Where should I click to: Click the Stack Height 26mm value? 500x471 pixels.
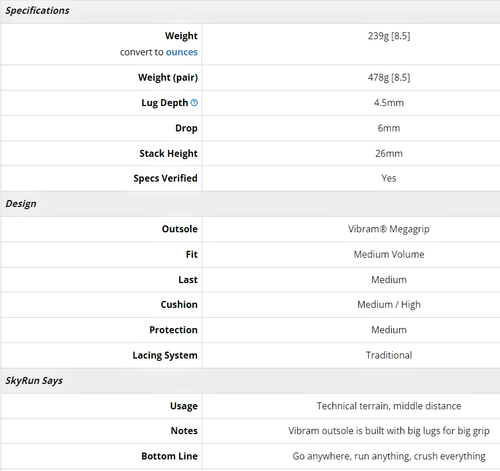pyautogui.click(x=389, y=153)
